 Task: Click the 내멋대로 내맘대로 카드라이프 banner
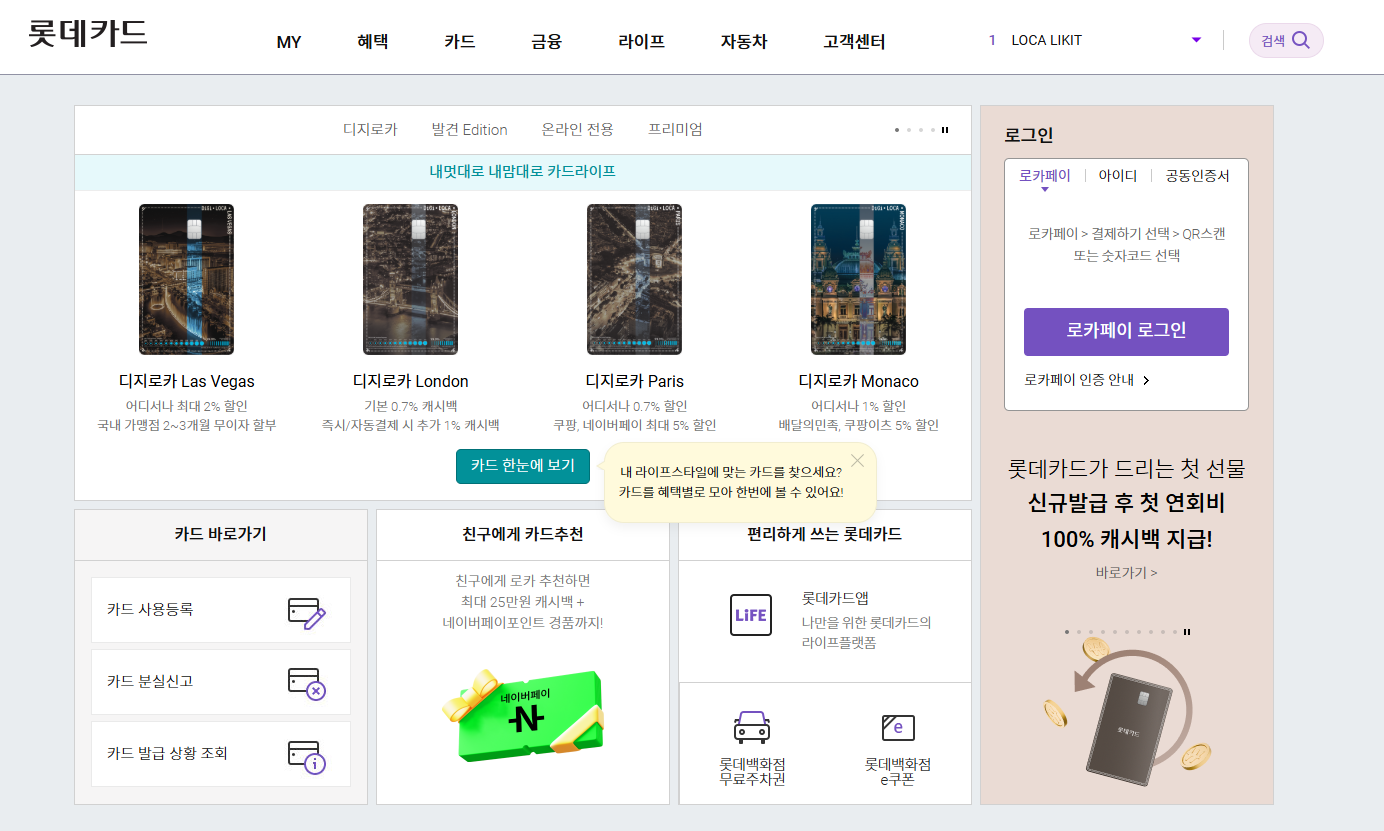[523, 172]
